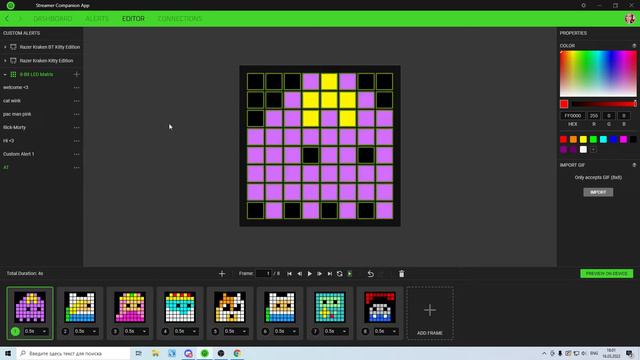Click inside the color spectrum picker
The image size is (640, 360).
(598, 73)
